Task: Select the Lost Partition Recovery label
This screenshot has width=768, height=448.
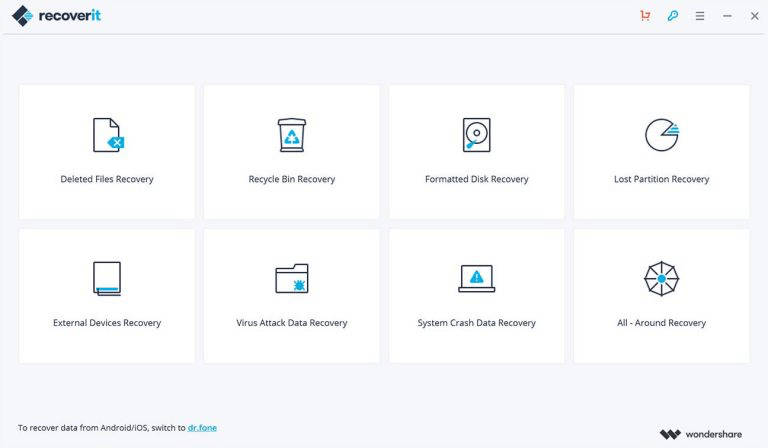Action: [x=662, y=179]
